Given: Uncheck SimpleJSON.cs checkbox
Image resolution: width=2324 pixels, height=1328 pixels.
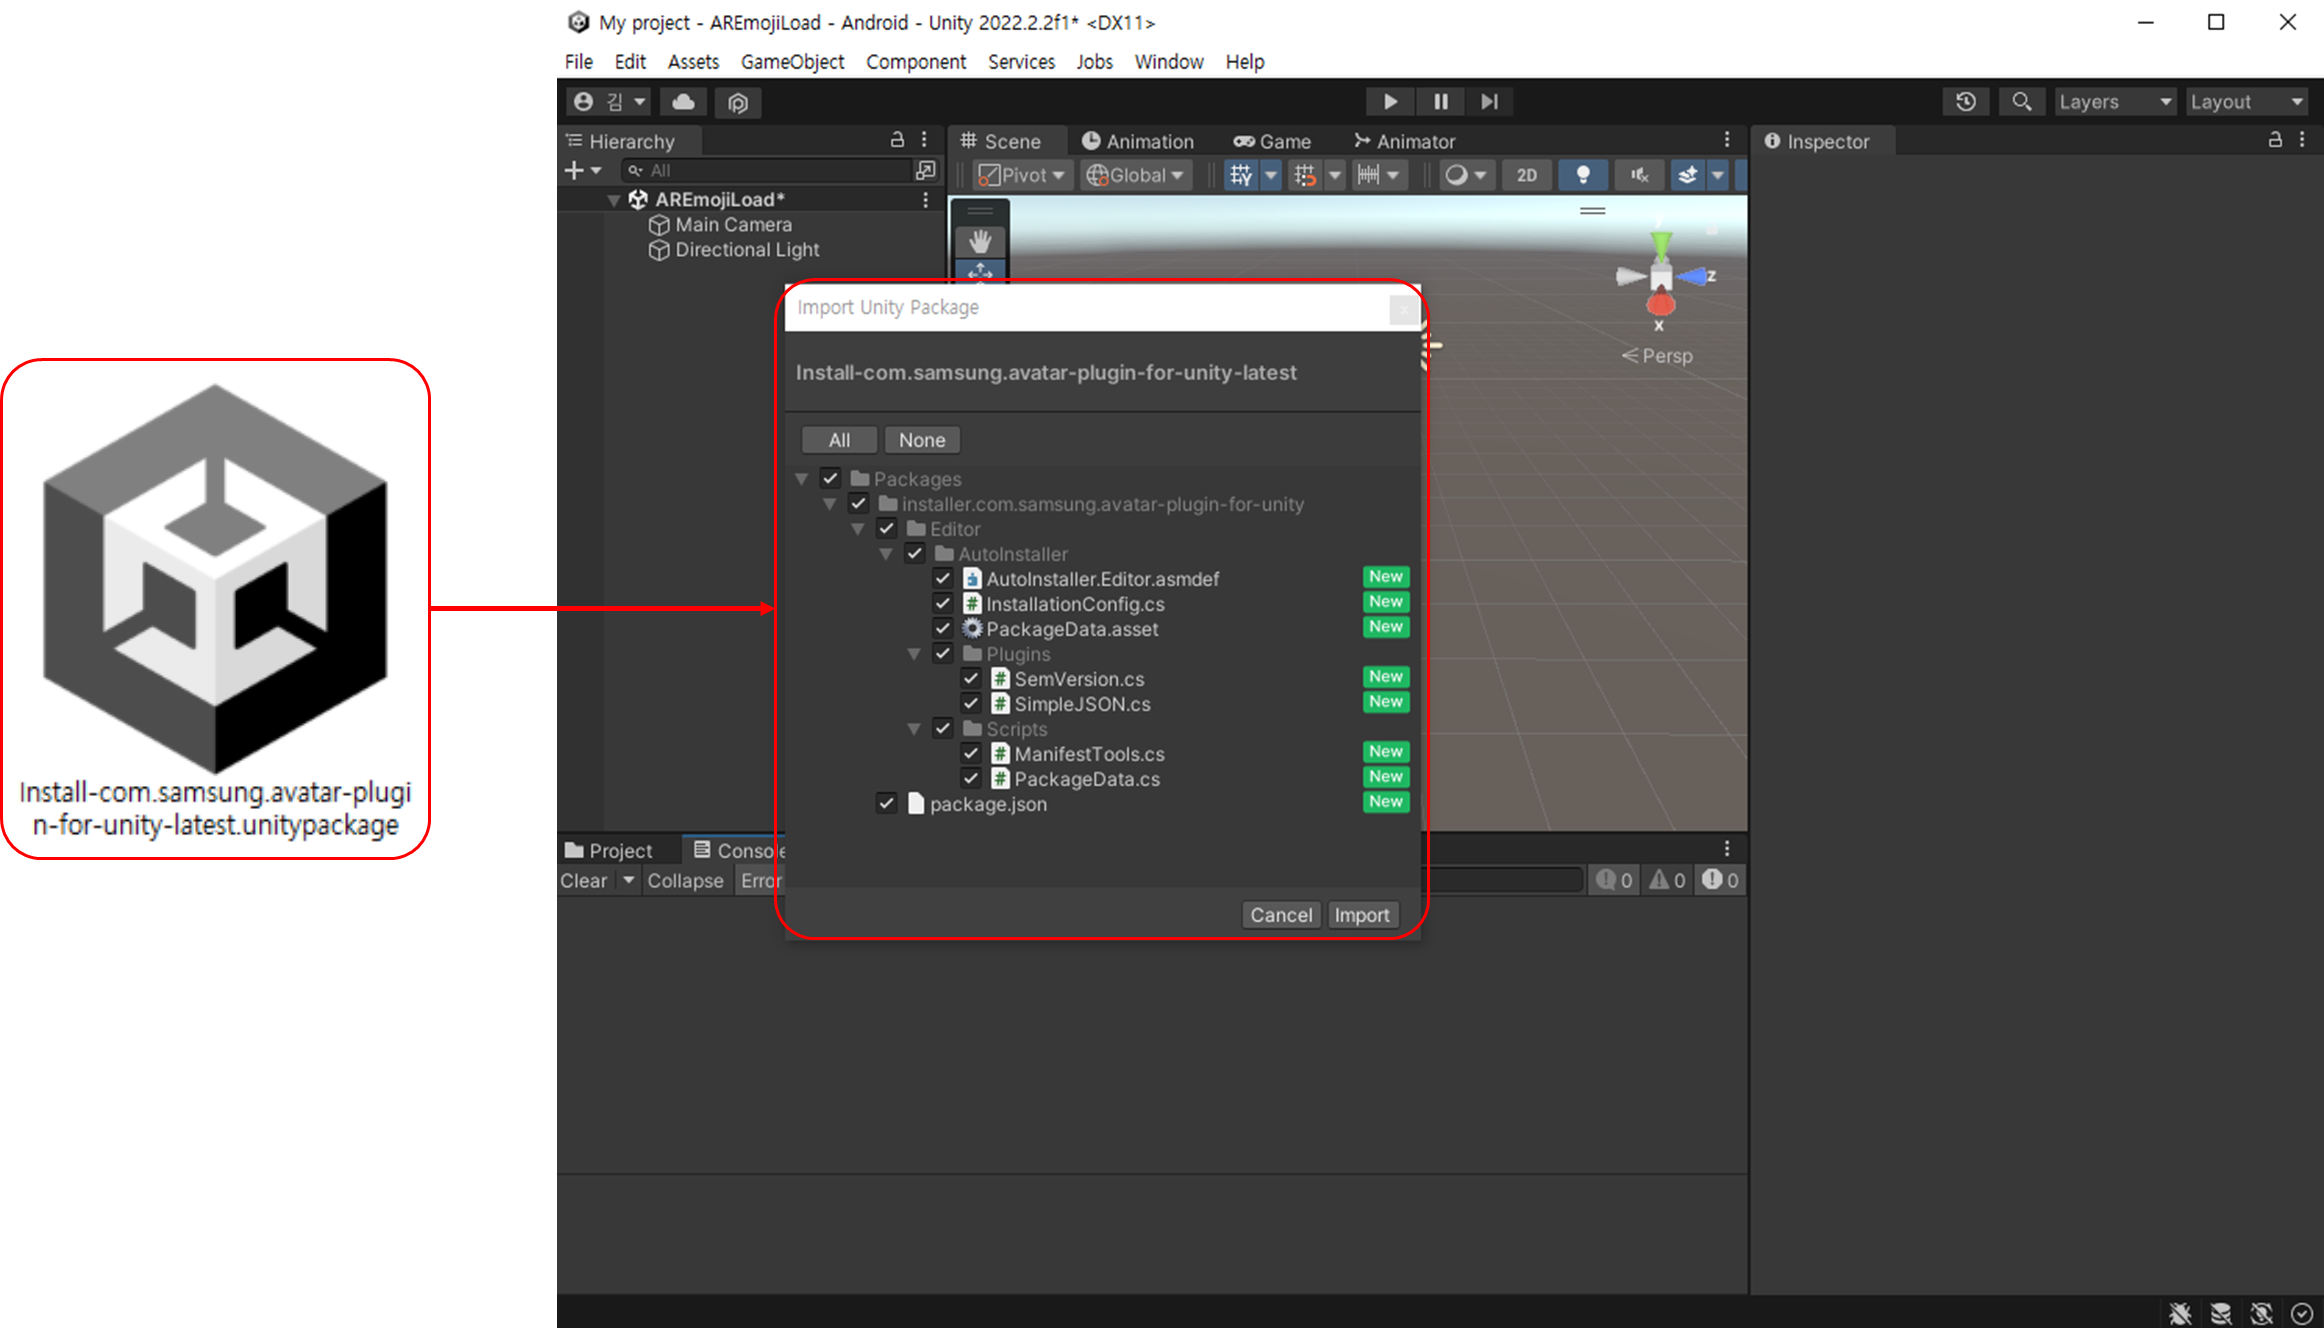Looking at the screenshot, I should tap(970, 703).
